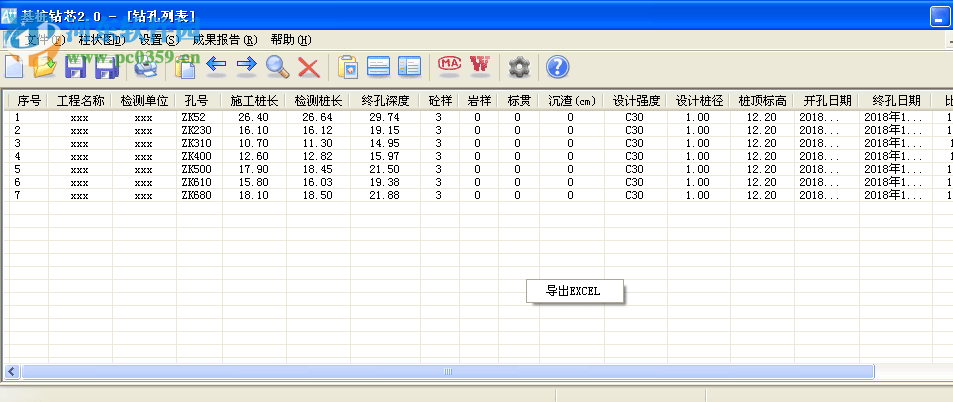Click the 设计桩径 column header

[x=699, y=101]
